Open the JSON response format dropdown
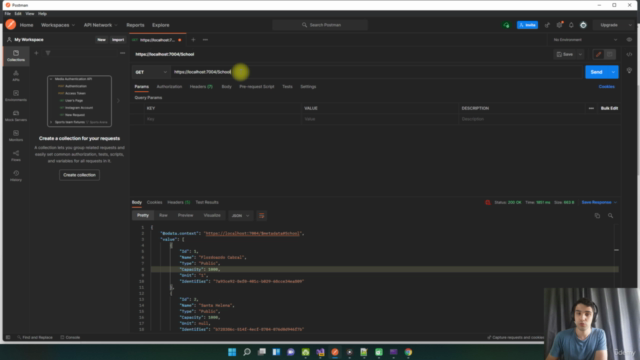The image size is (640, 360). (240, 216)
